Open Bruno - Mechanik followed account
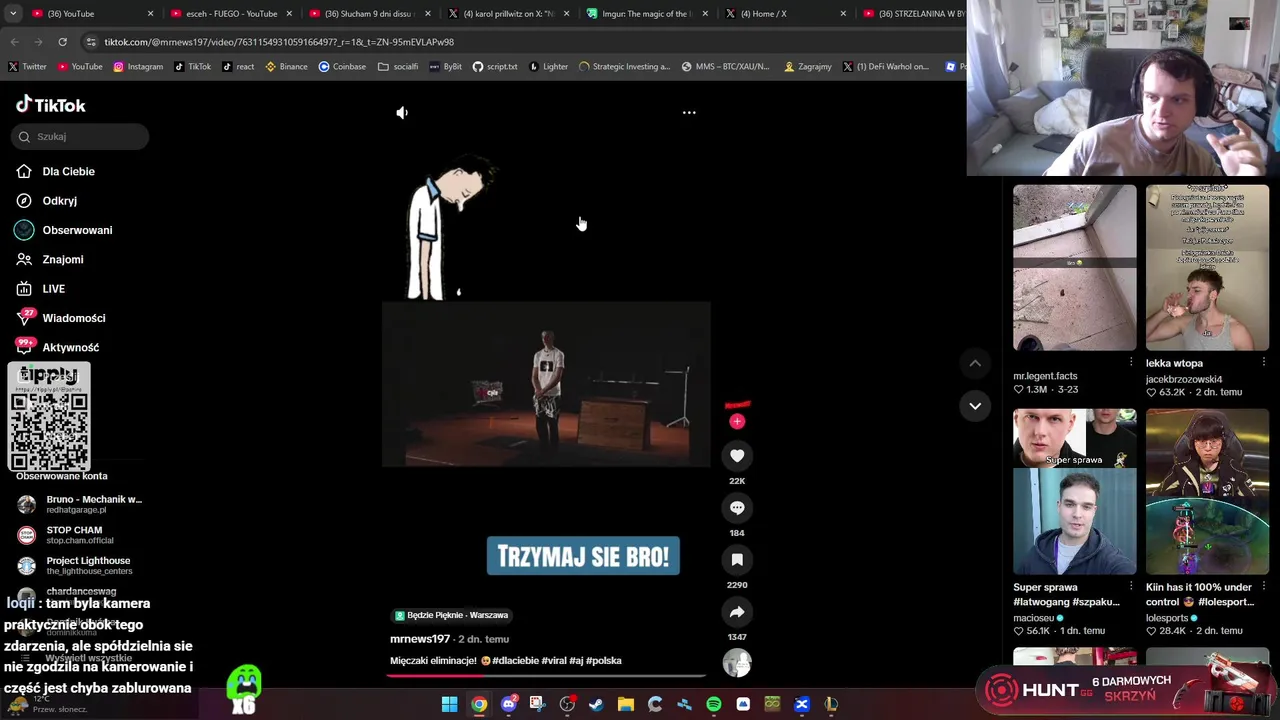1280x720 pixels. pyautogui.click(x=80, y=504)
